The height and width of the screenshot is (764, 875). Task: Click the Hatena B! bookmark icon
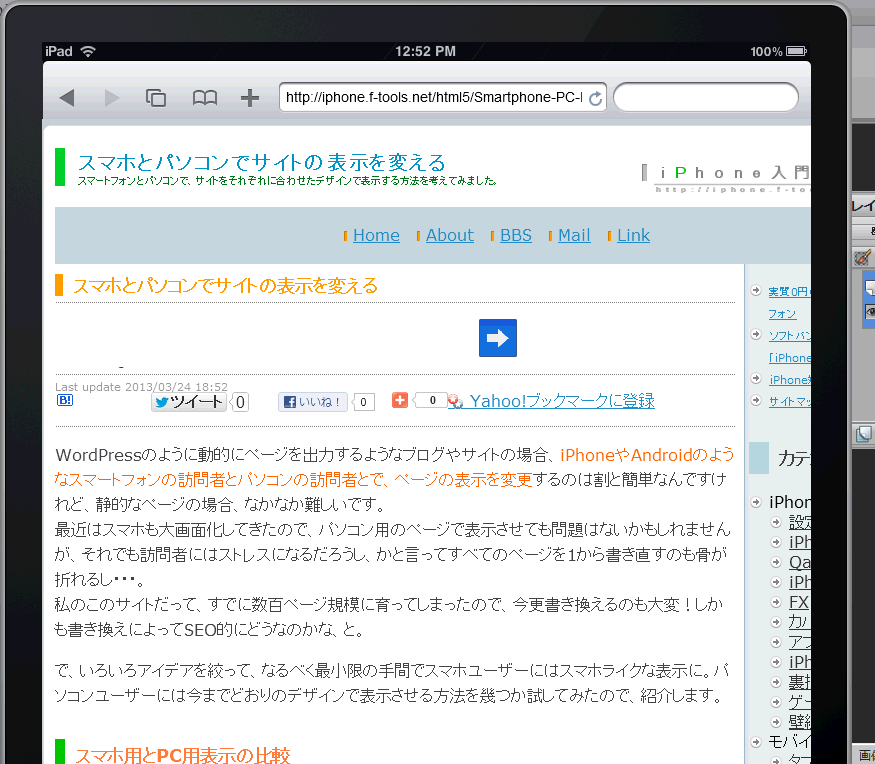pyautogui.click(x=65, y=400)
